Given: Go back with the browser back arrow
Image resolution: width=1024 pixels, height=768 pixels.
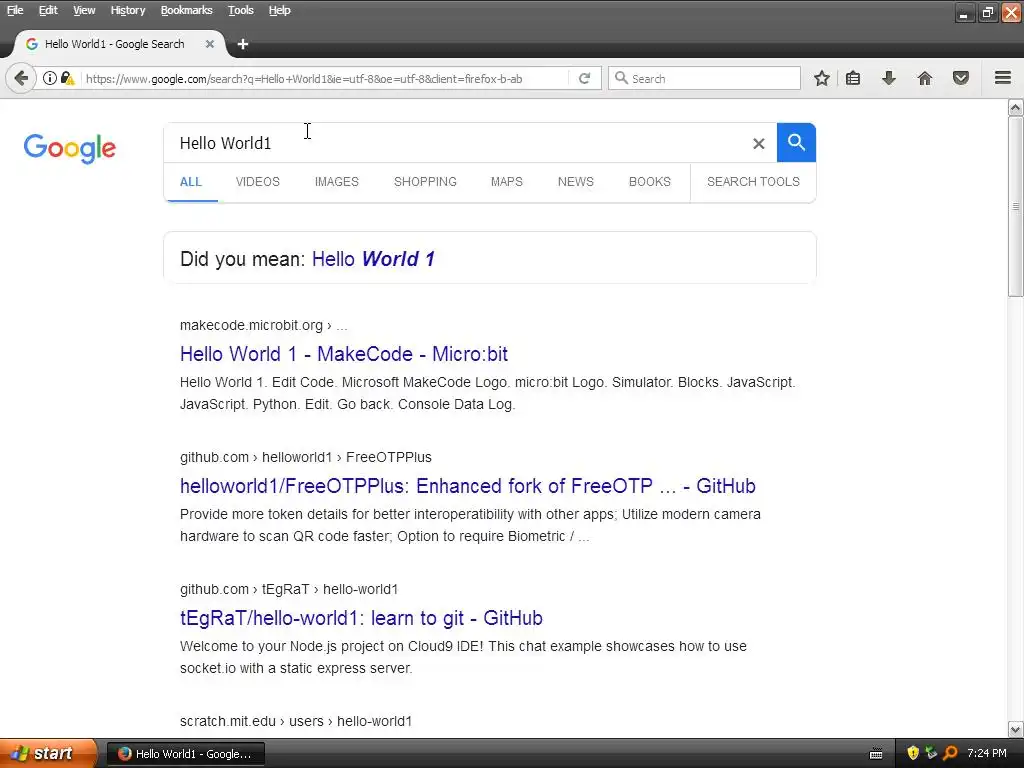Looking at the screenshot, I should pyautogui.click(x=21, y=78).
